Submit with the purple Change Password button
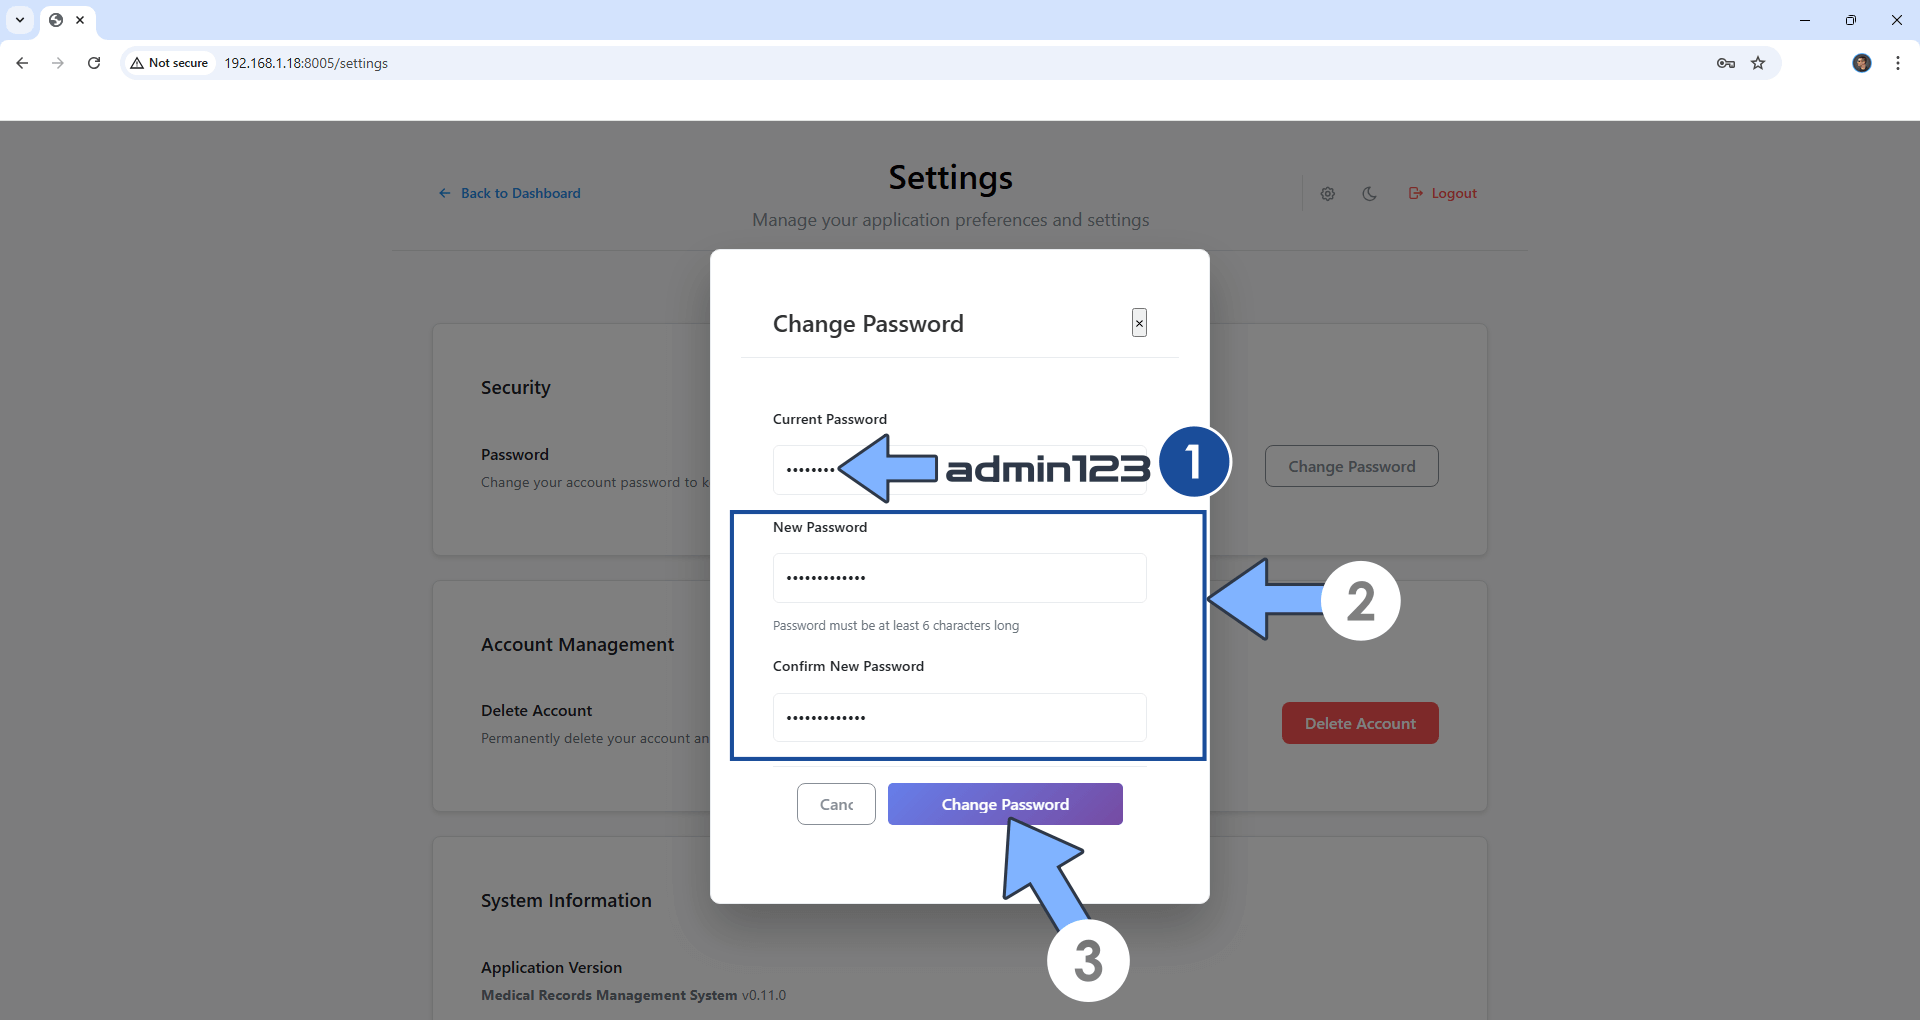1920x1020 pixels. pos(1005,804)
